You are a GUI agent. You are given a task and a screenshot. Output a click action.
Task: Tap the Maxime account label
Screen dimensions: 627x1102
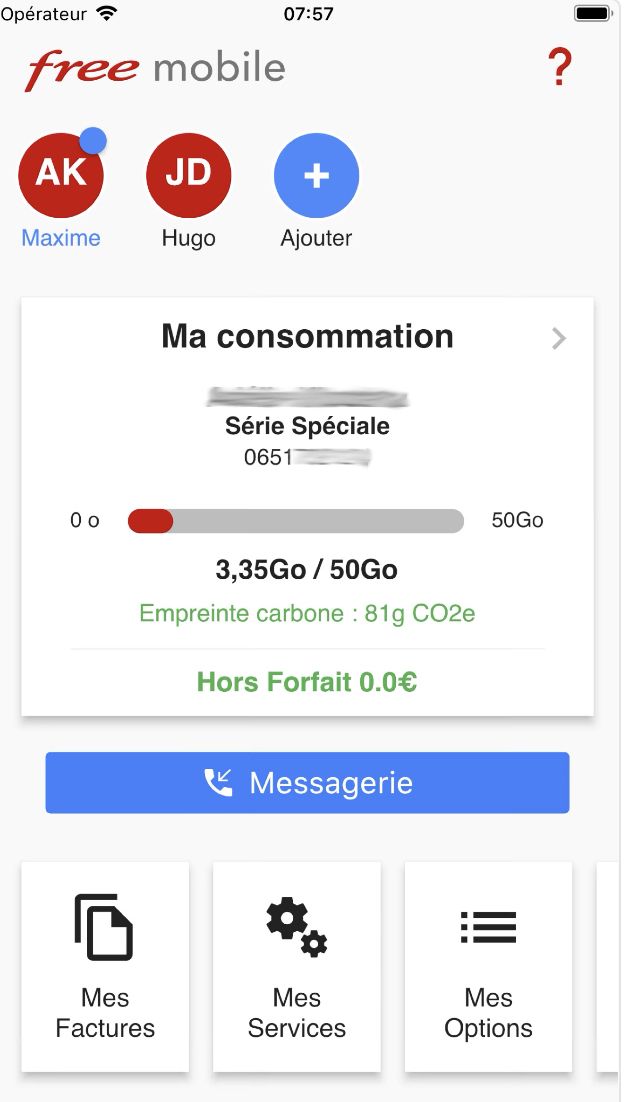point(61,238)
